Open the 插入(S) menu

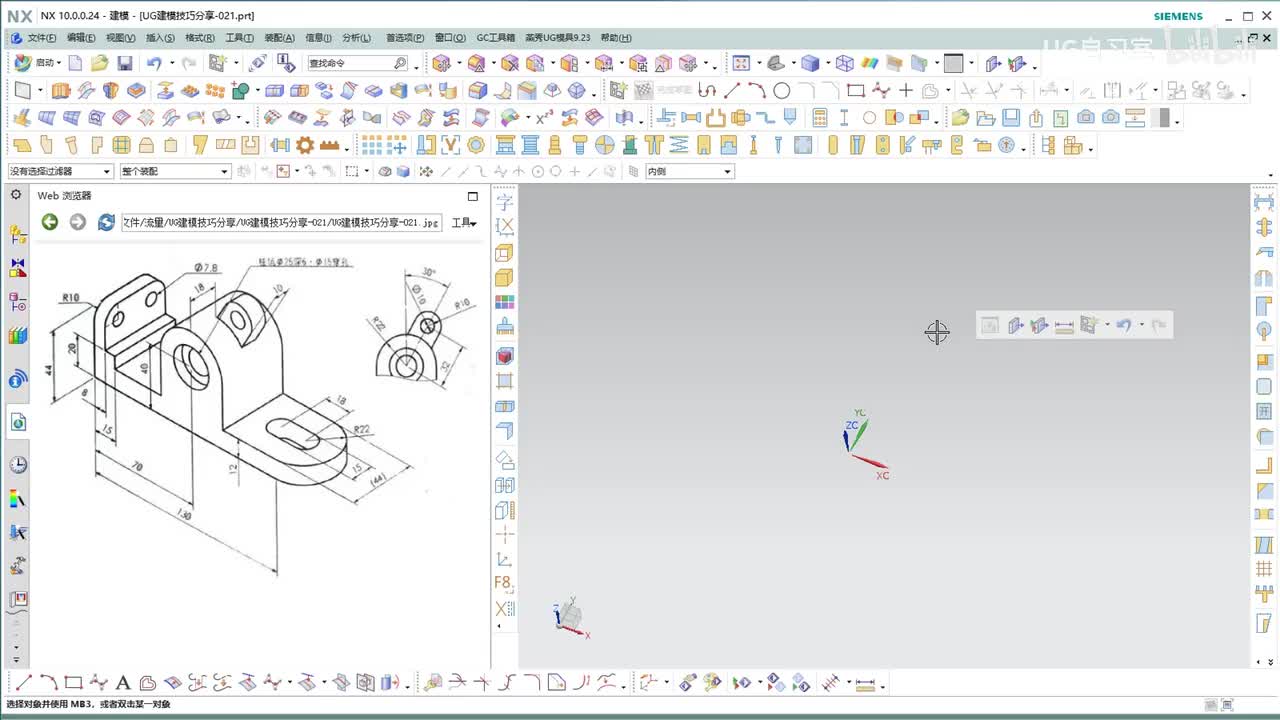click(x=160, y=38)
